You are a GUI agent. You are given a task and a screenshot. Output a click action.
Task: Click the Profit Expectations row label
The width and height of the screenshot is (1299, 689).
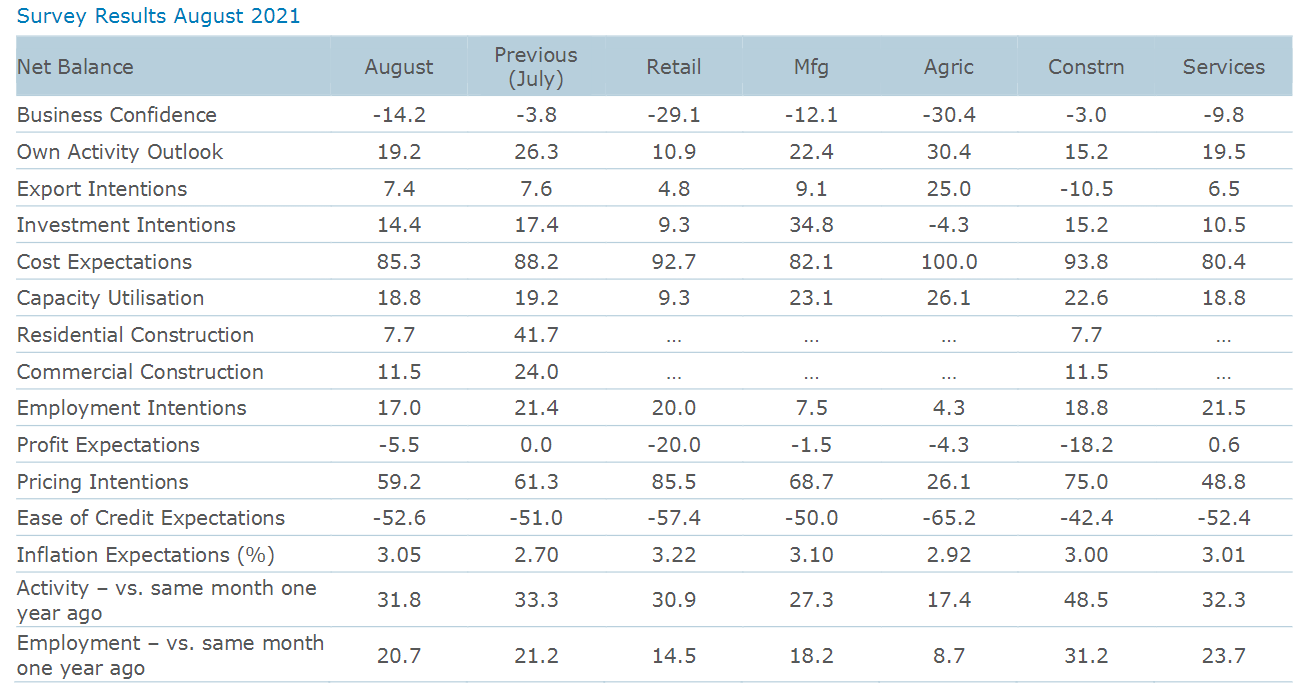coord(108,445)
